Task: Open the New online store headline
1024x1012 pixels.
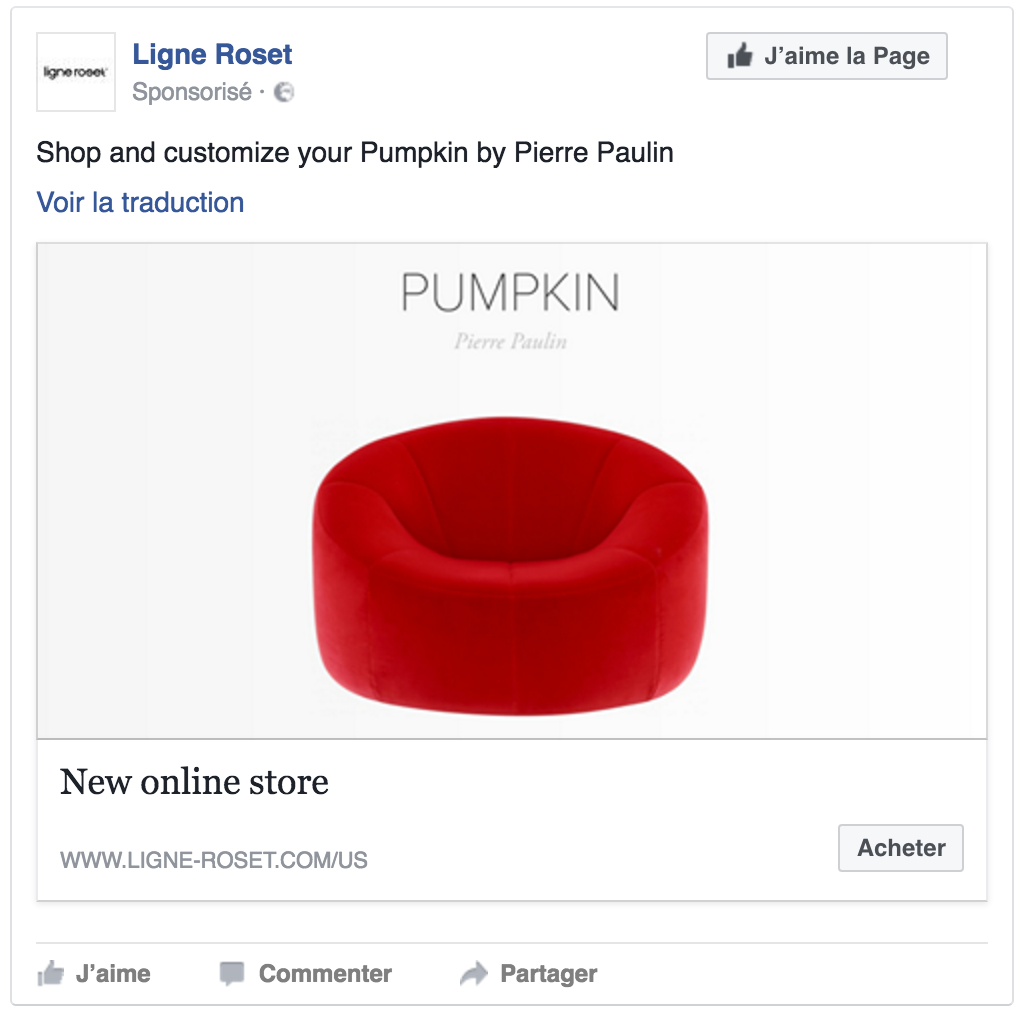Action: coord(194,782)
